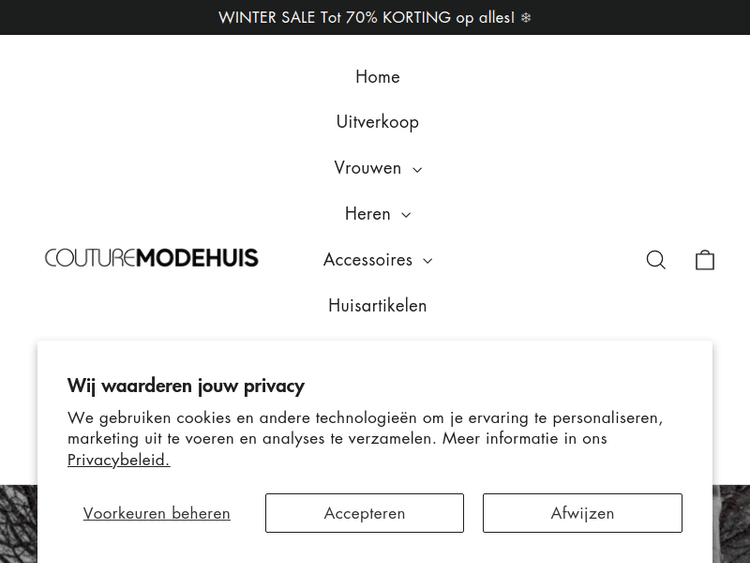Select the Accessoires menu label

367,260
